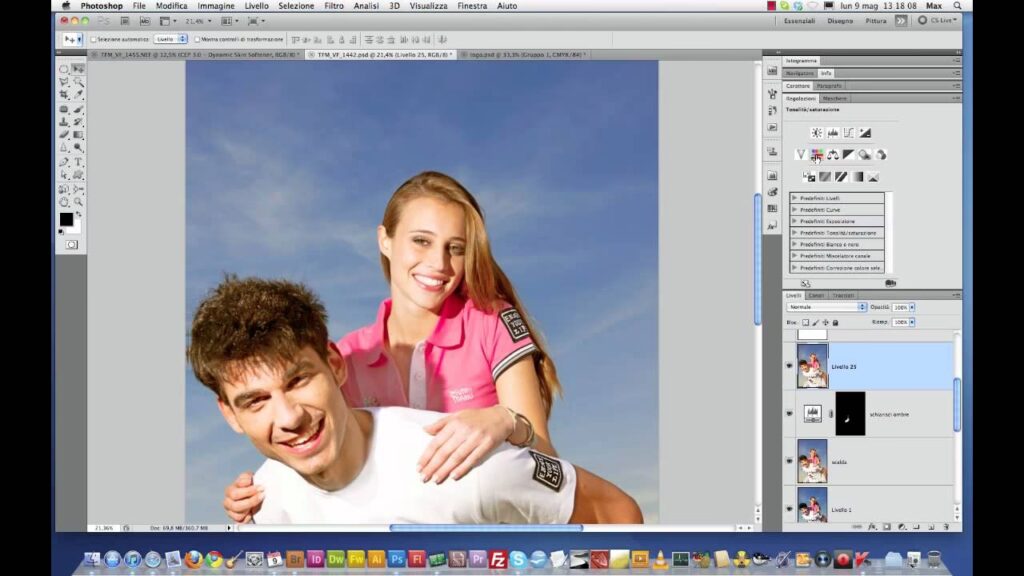Open the Normale blend mode dropdown
The height and width of the screenshot is (576, 1024).
826,307
